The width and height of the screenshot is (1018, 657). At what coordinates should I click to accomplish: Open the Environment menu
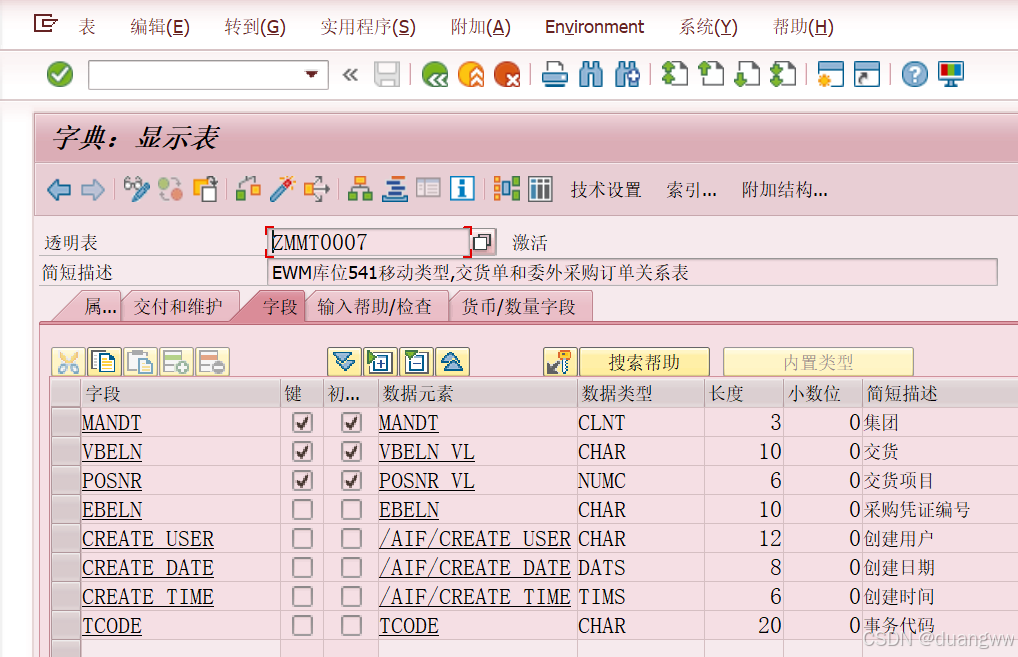(x=595, y=27)
